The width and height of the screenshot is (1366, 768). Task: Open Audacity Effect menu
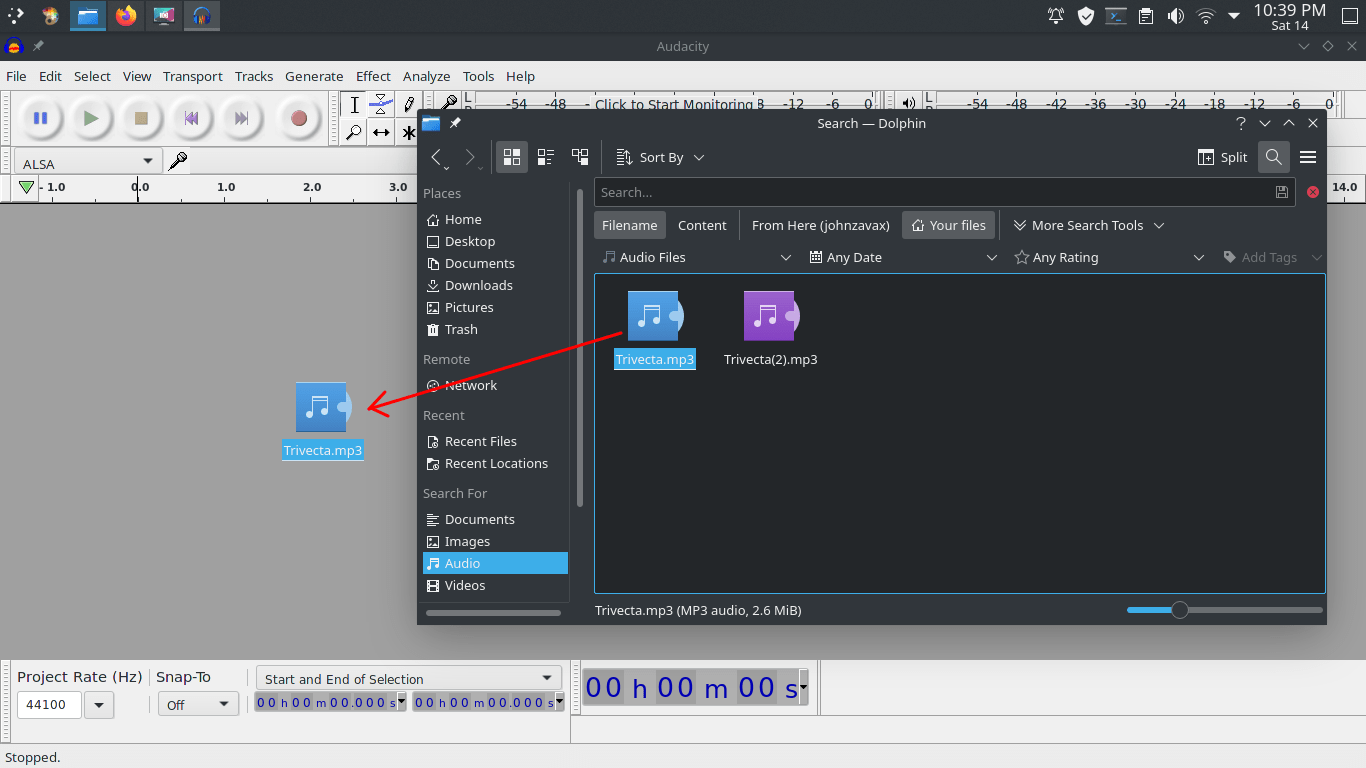point(373,76)
